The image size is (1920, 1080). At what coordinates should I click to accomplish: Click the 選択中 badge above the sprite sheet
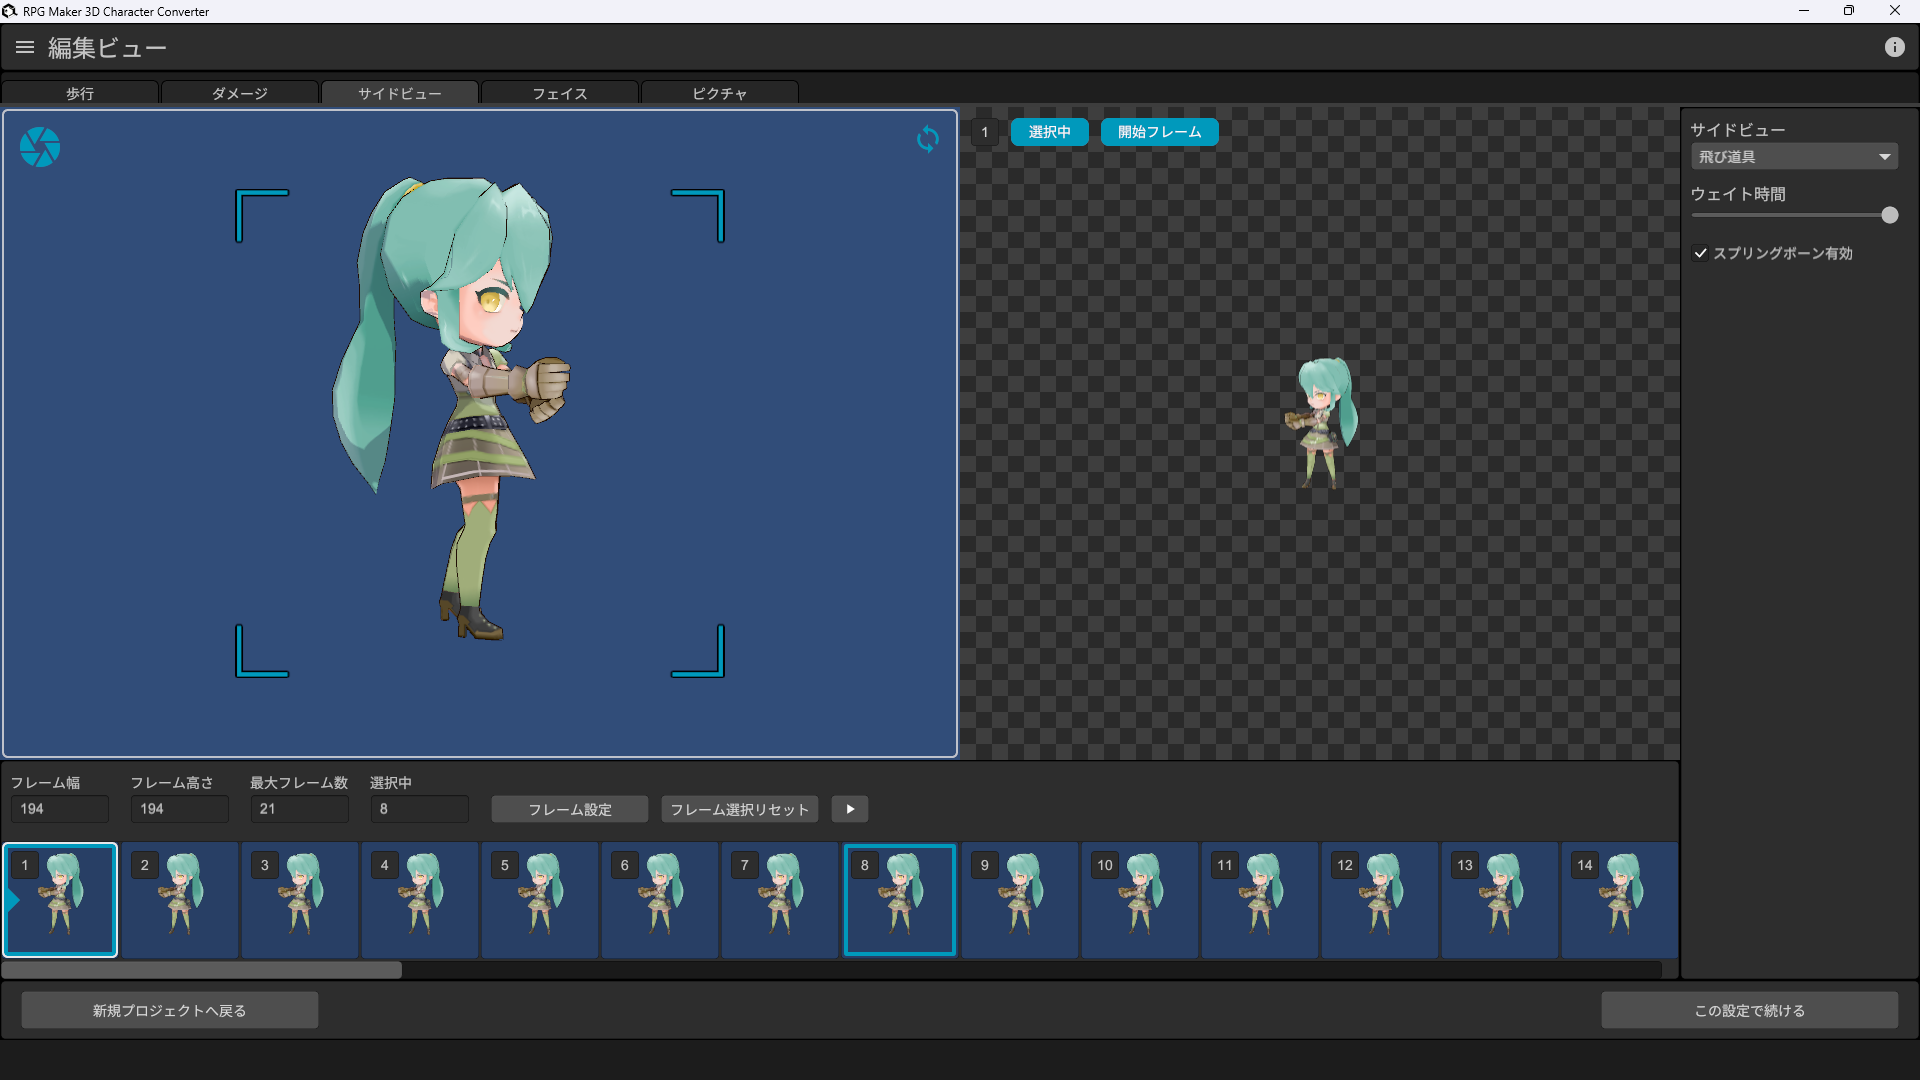pyautogui.click(x=1049, y=131)
